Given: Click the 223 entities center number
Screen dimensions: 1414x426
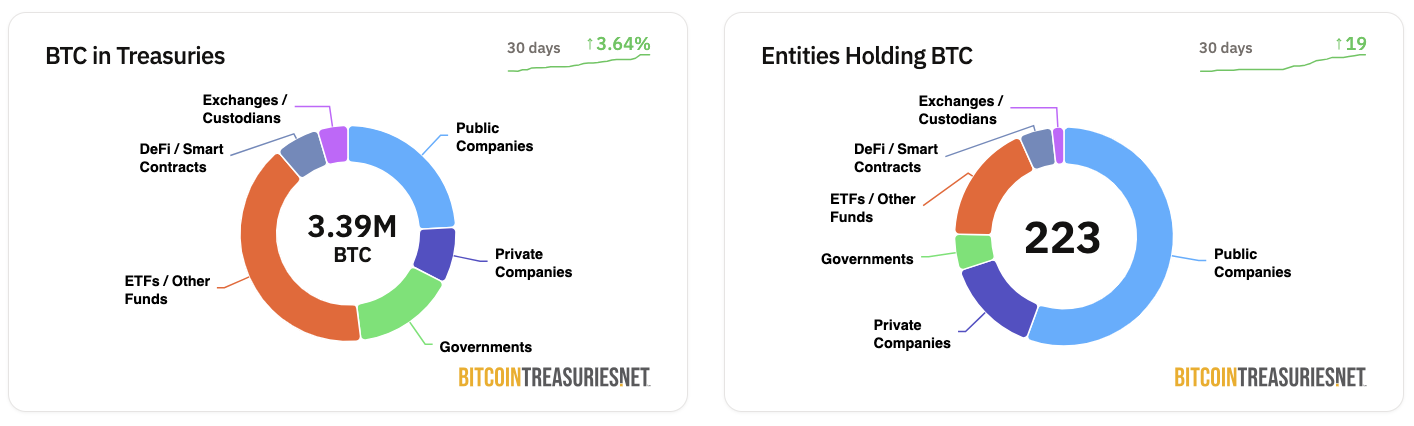Looking at the screenshot, I should tap(1063, 238).
